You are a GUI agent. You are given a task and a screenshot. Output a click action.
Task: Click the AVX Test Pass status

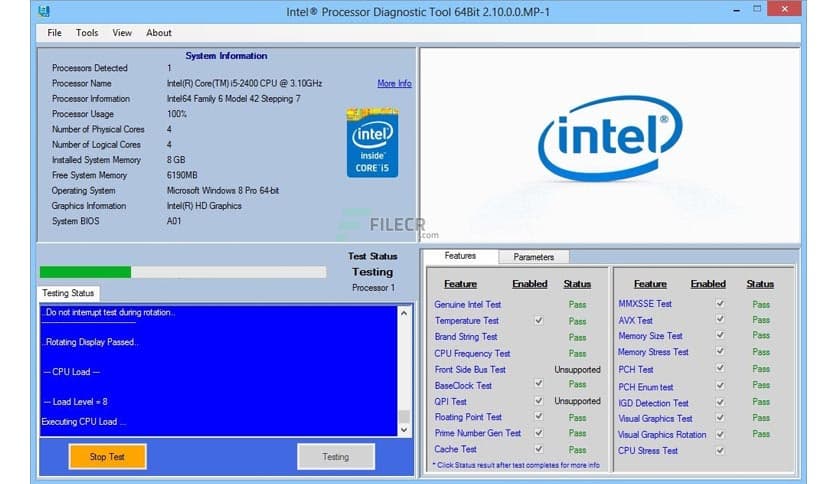tap(761, 320)
